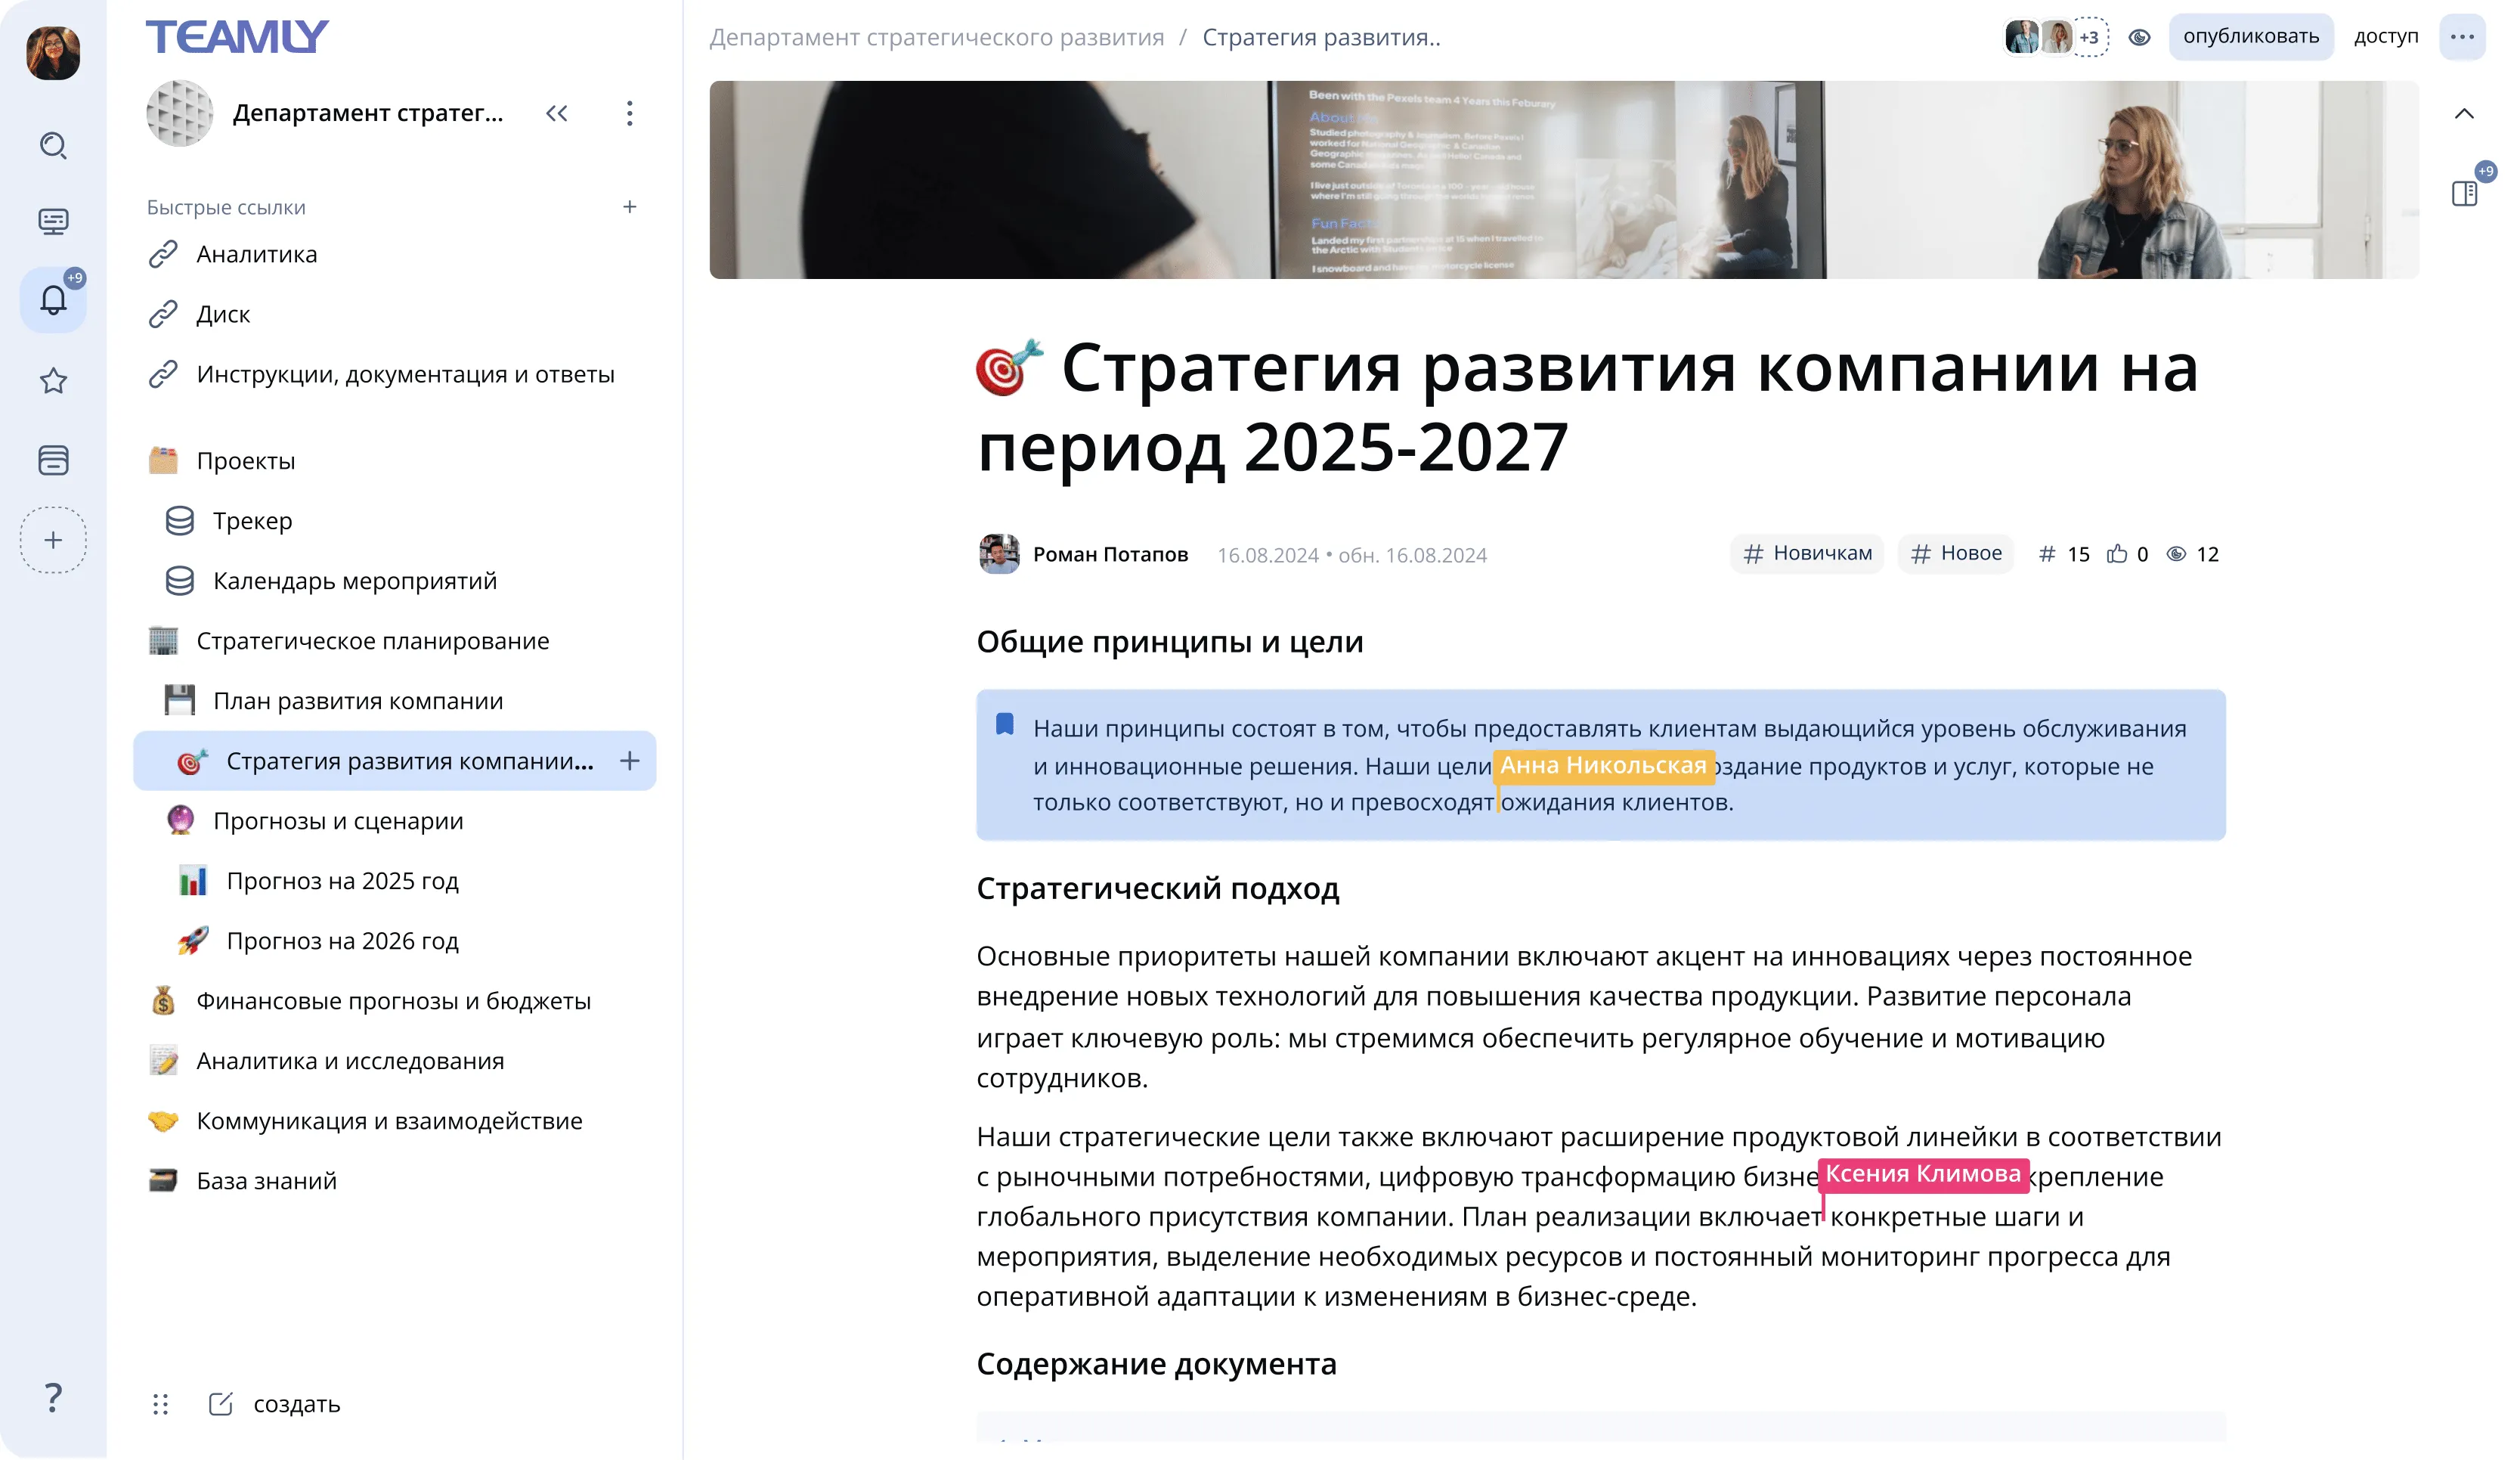Viewport: 2520px width, 1460px height.
Task: Click the page cover image
Action: coord(1564,179)
